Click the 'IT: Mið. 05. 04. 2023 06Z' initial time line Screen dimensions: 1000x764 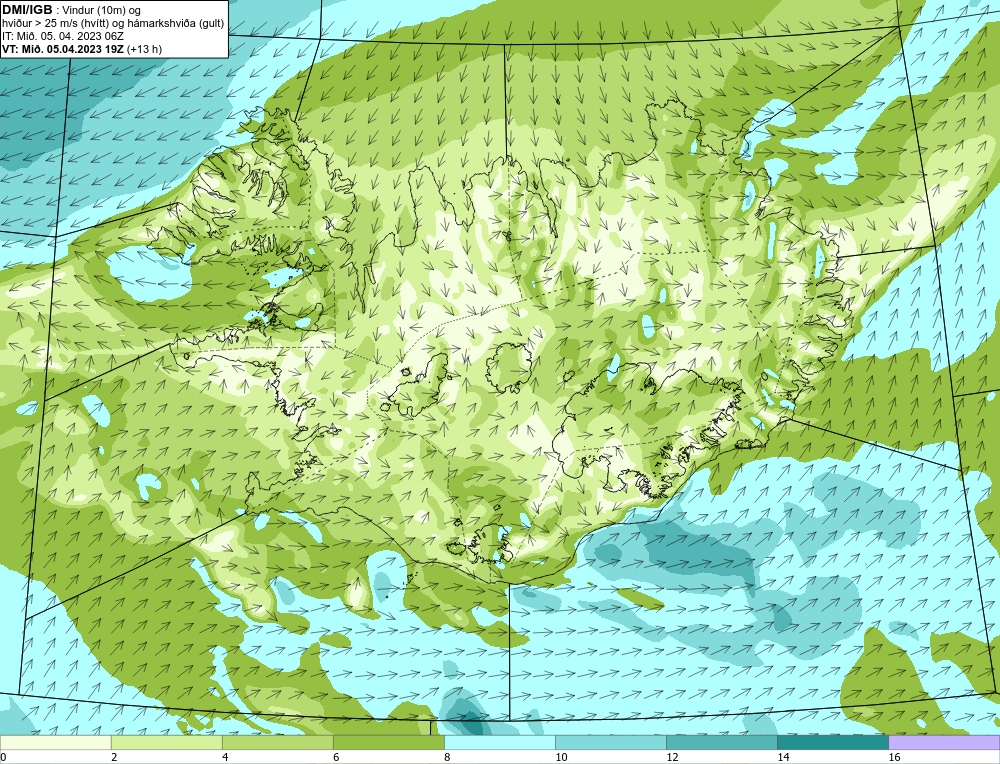tap(63, 36)
